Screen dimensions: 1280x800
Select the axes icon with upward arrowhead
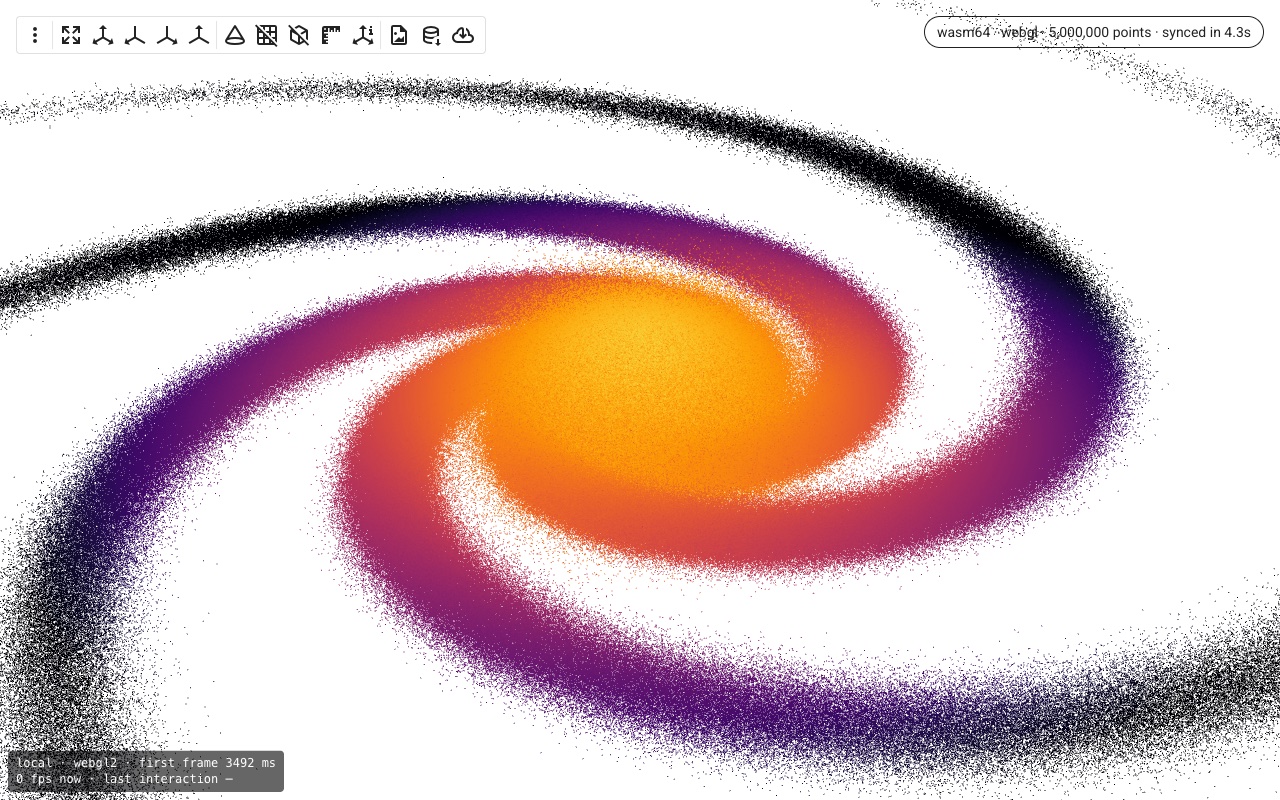point(199,35)
